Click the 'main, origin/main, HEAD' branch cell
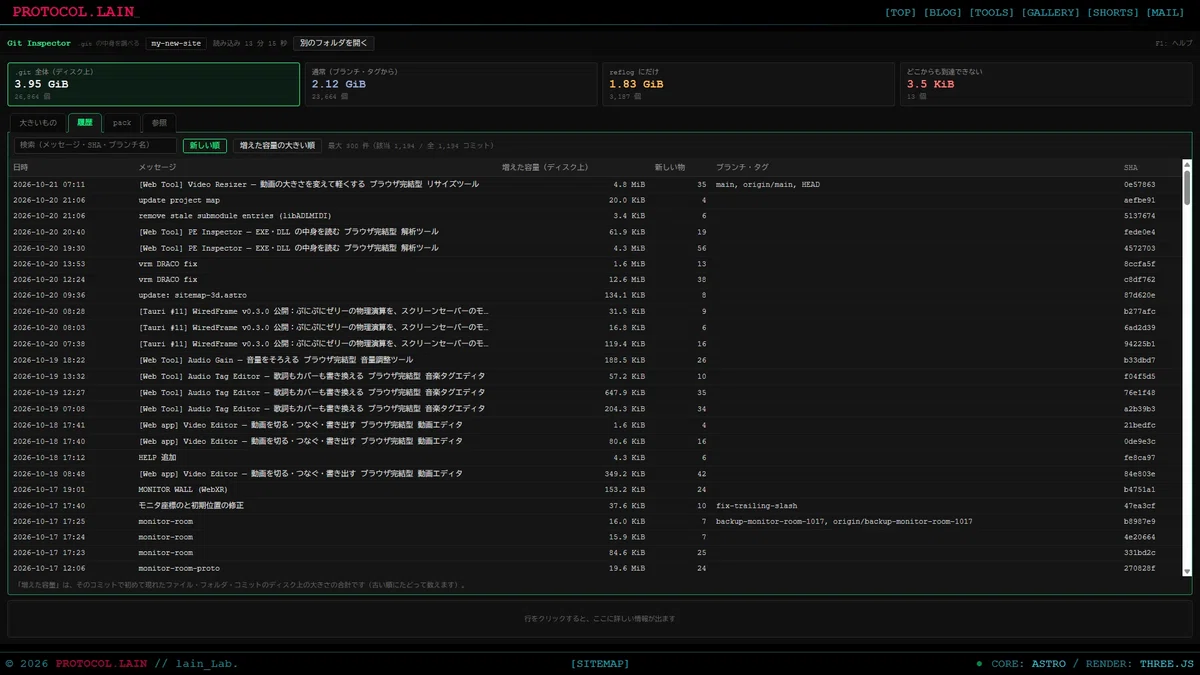 (768, 184)
